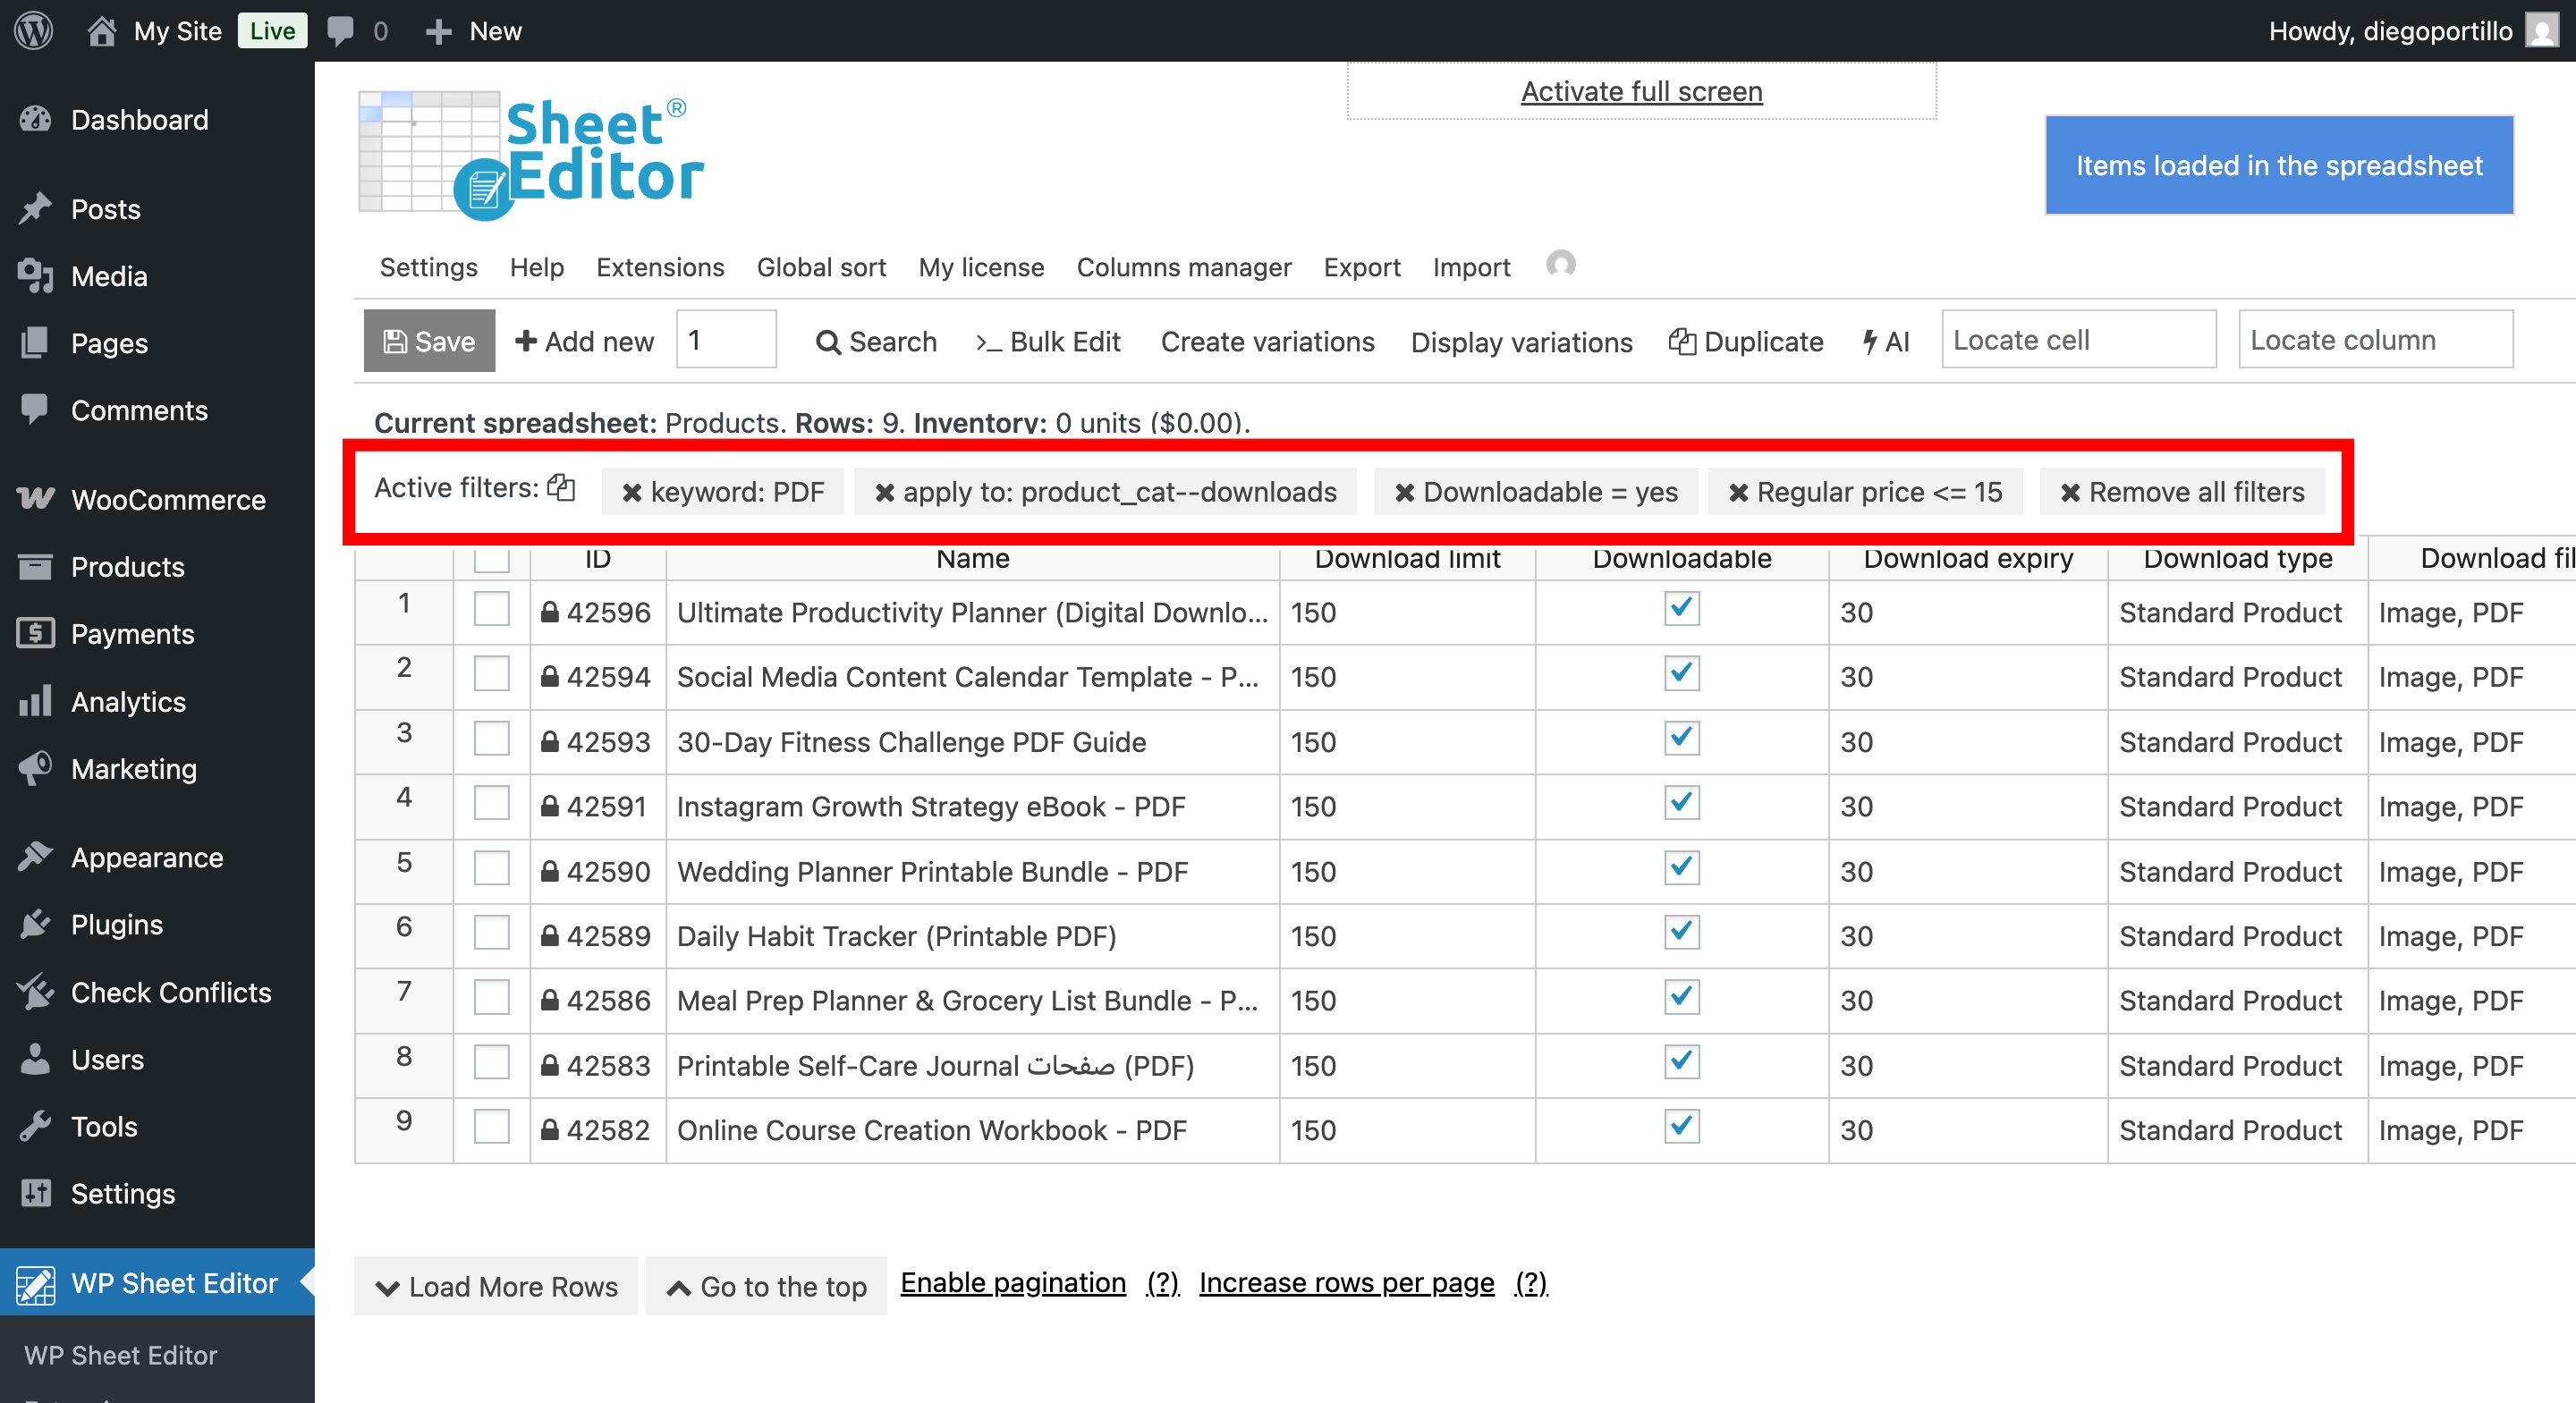Screen dimensions: 2576x1403
Task: Click Go to the top button
Action: tap(766, 1286)
